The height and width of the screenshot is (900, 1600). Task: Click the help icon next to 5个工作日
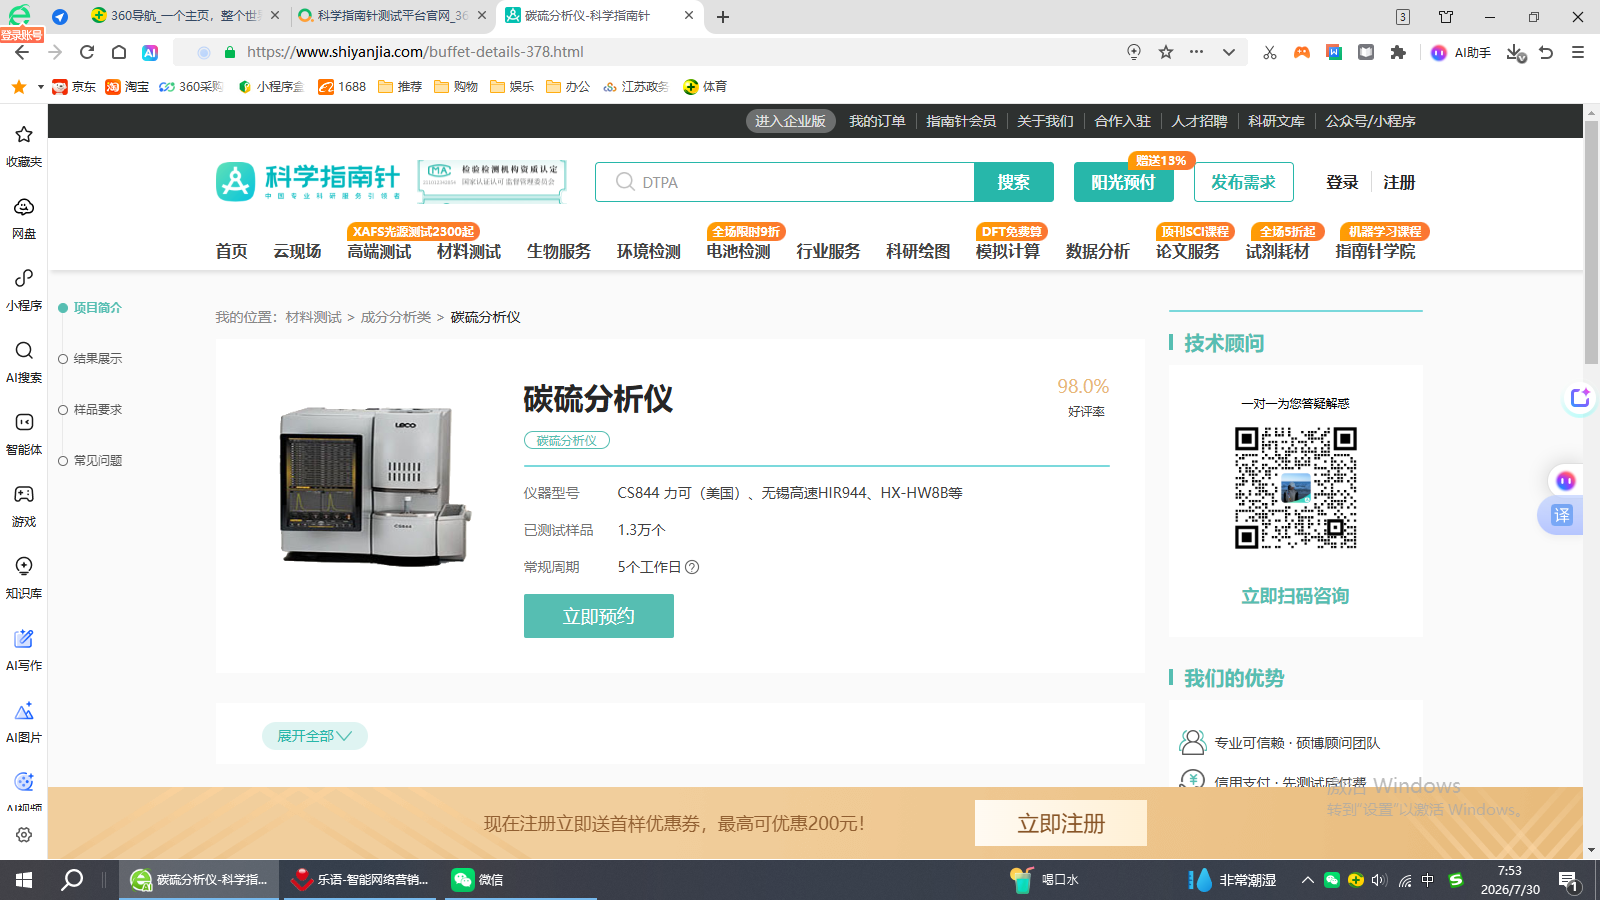[692, 567]
